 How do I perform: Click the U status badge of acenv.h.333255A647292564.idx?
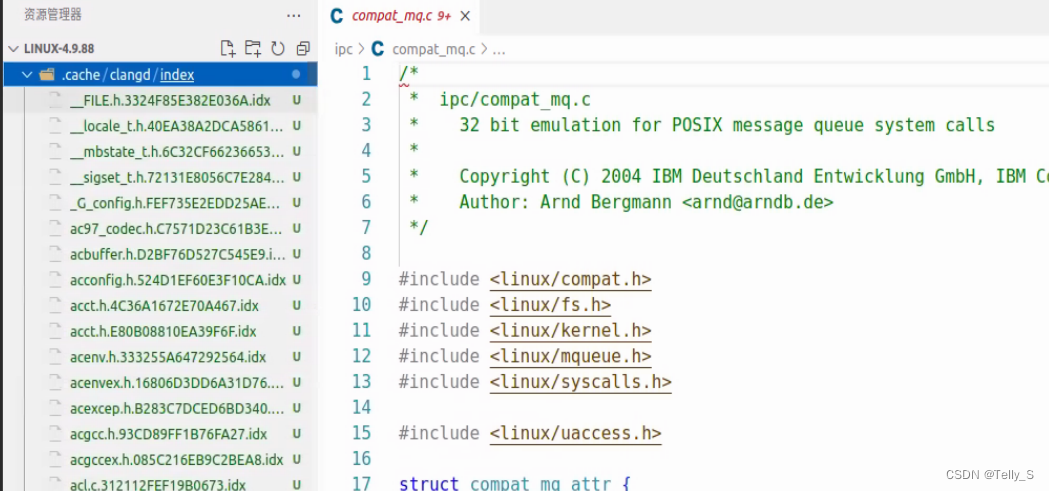pyautogui.click(x=296, y=357)
